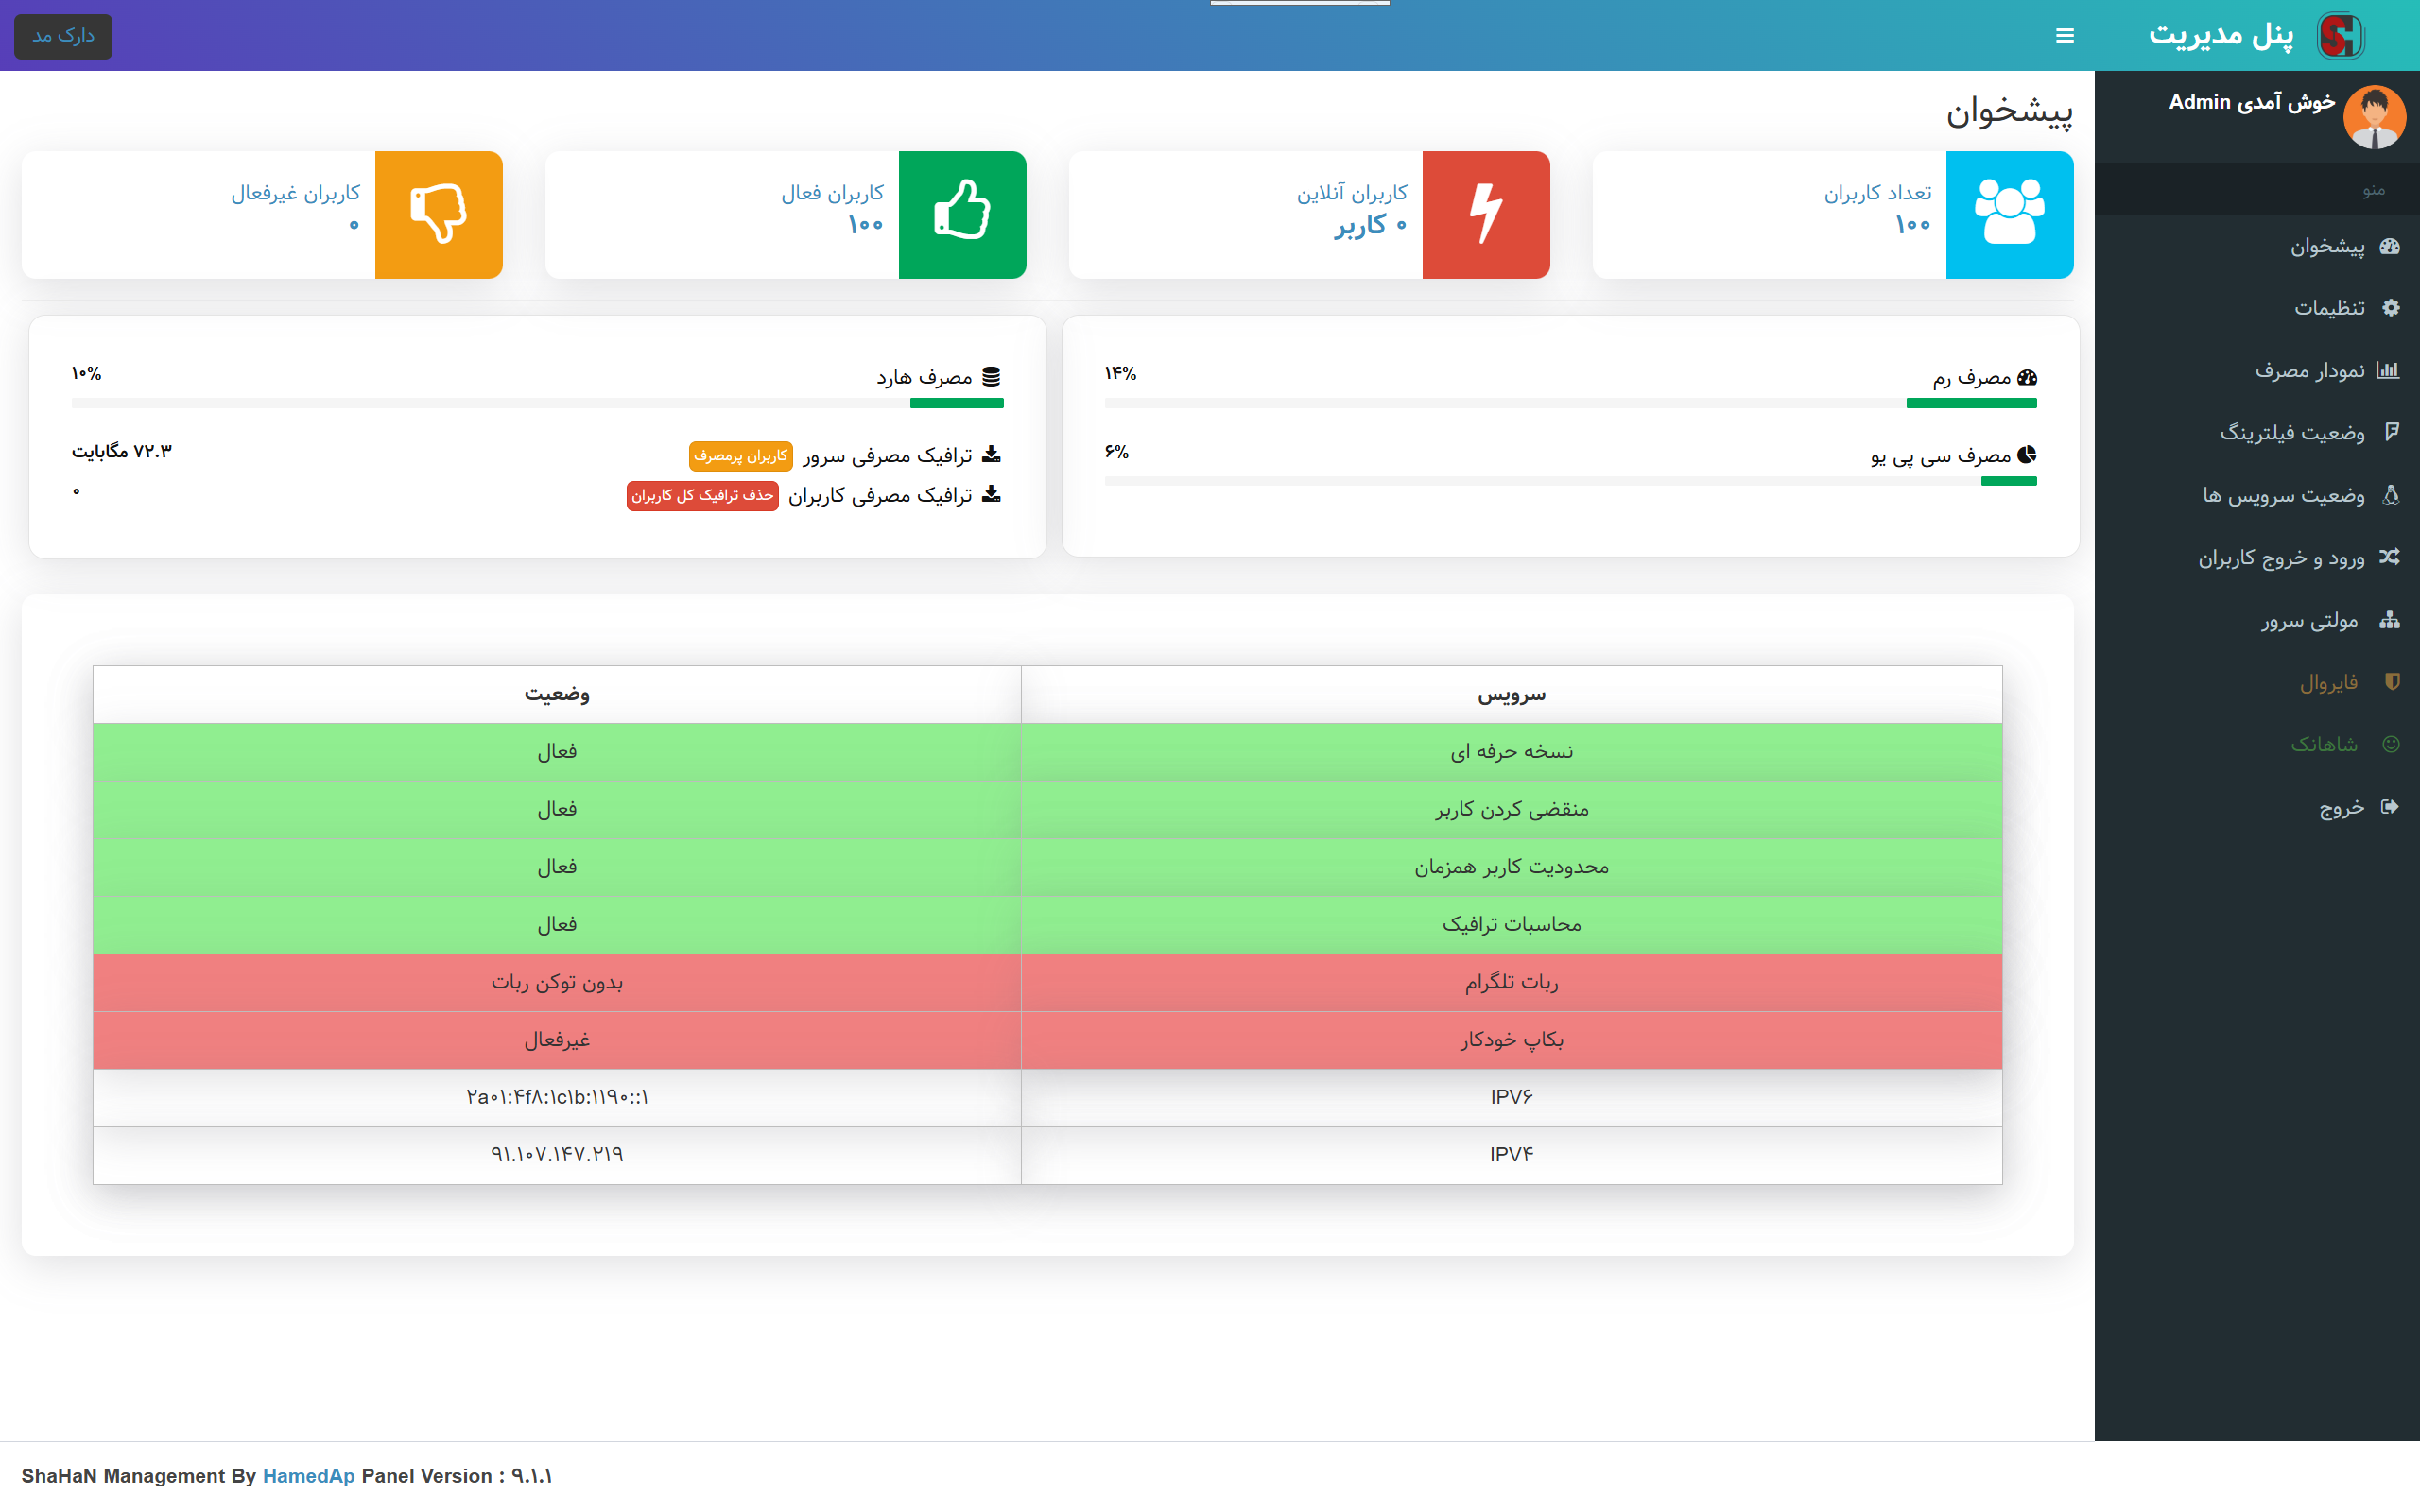The image size is (2420, 1512).
Task: Click the orange thumbs-down inactive users icon
Action: (x=438, y=214)
